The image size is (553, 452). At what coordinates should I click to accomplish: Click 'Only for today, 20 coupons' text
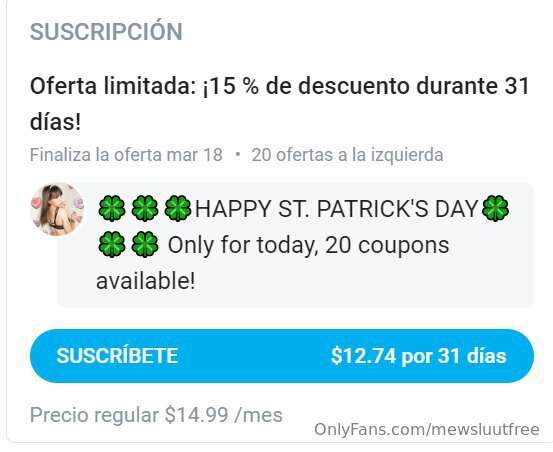click(308, 245)
